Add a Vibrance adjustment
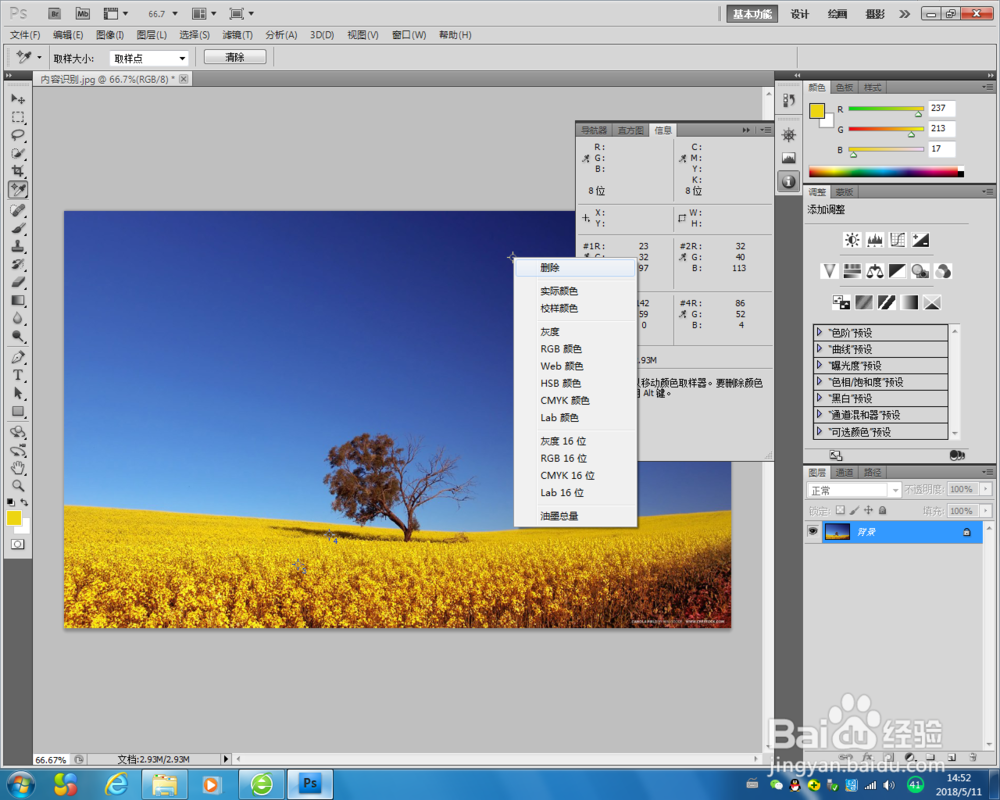 click(x=829, y=271)
